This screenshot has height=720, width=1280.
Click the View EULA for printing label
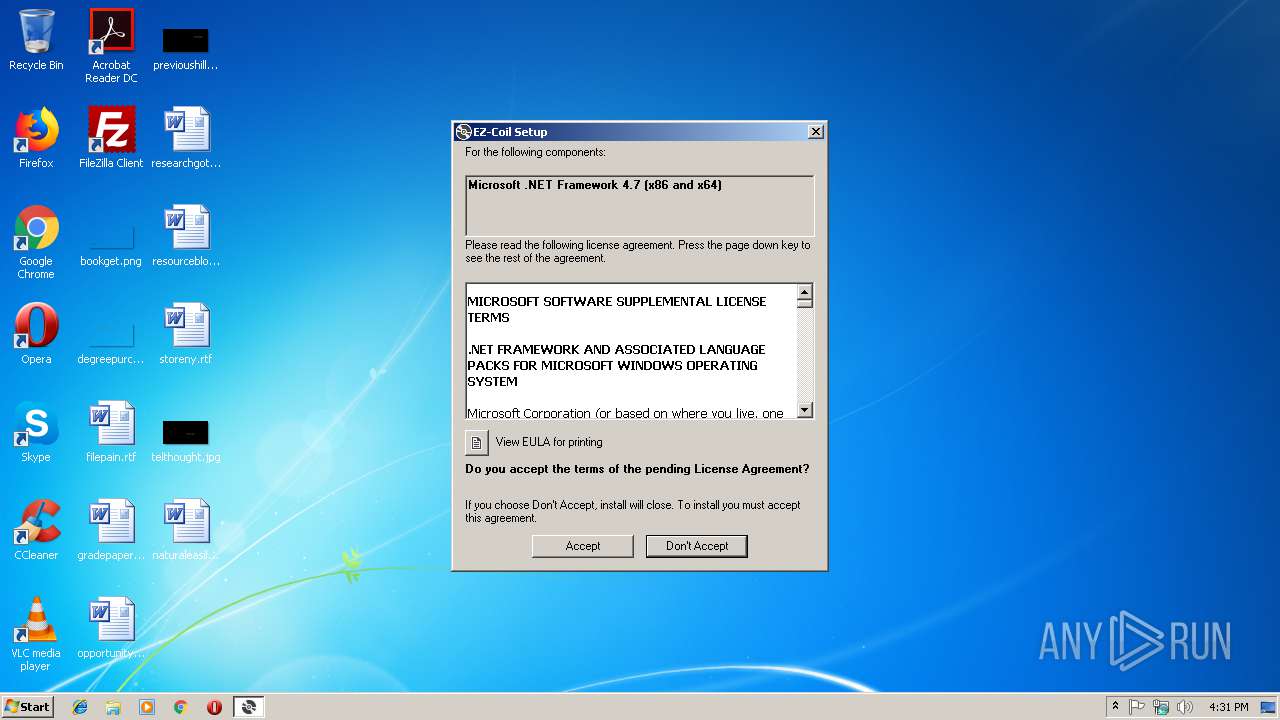coord(549,442)
